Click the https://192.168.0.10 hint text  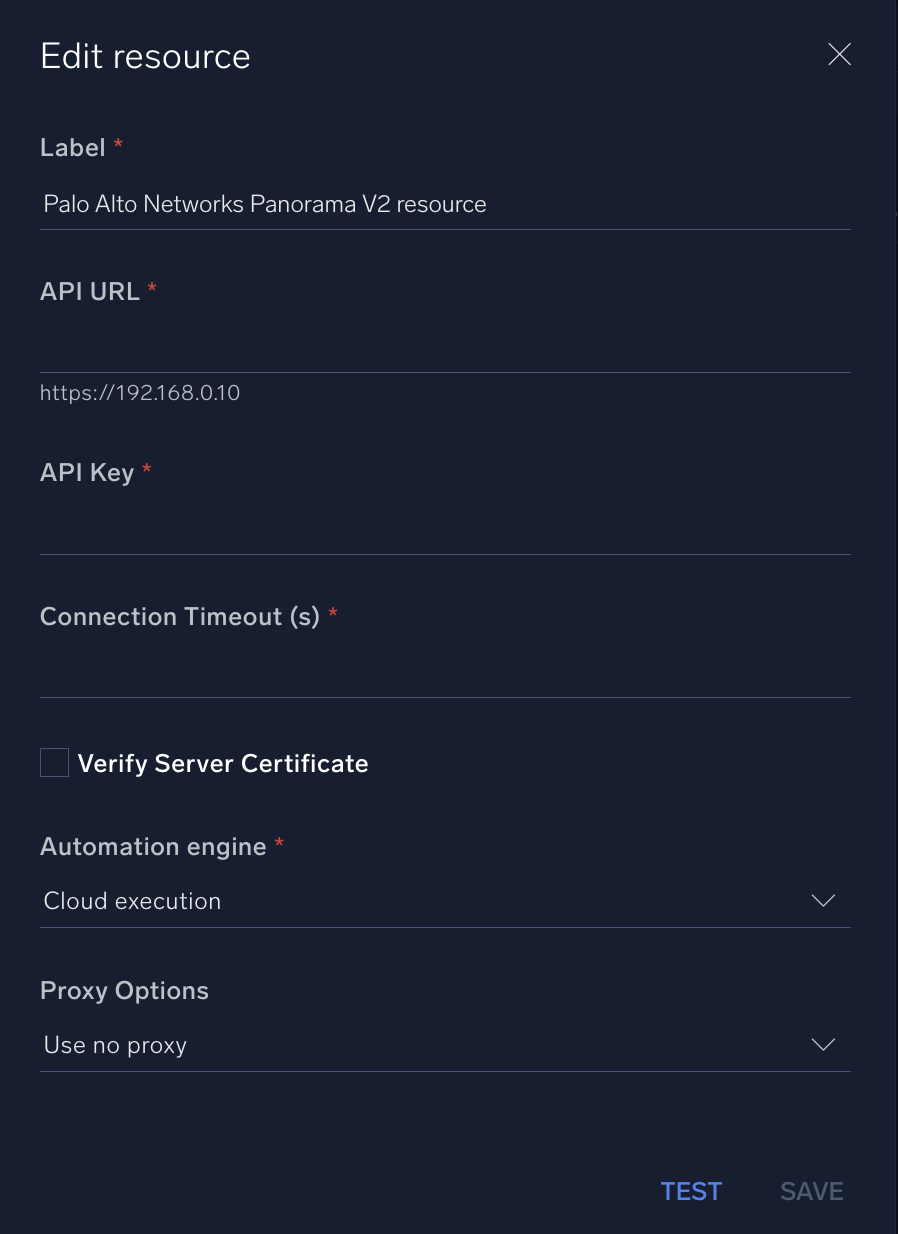(x=140, y=392)
